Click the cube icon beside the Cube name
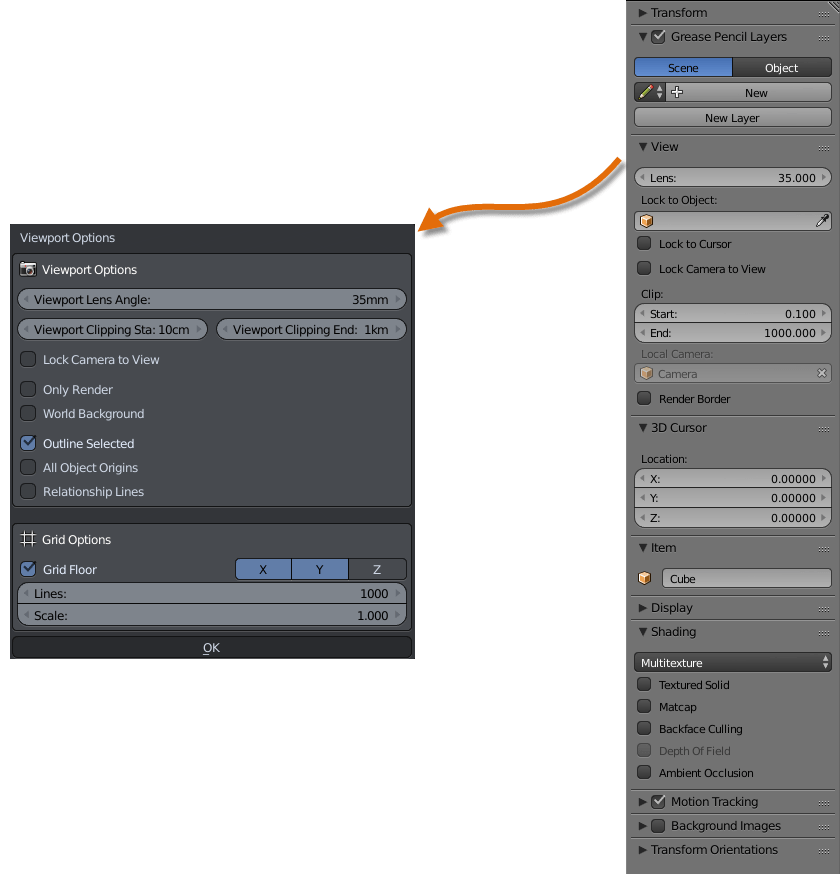The height and width of the screenshot is (874, 840). [644, 577]
